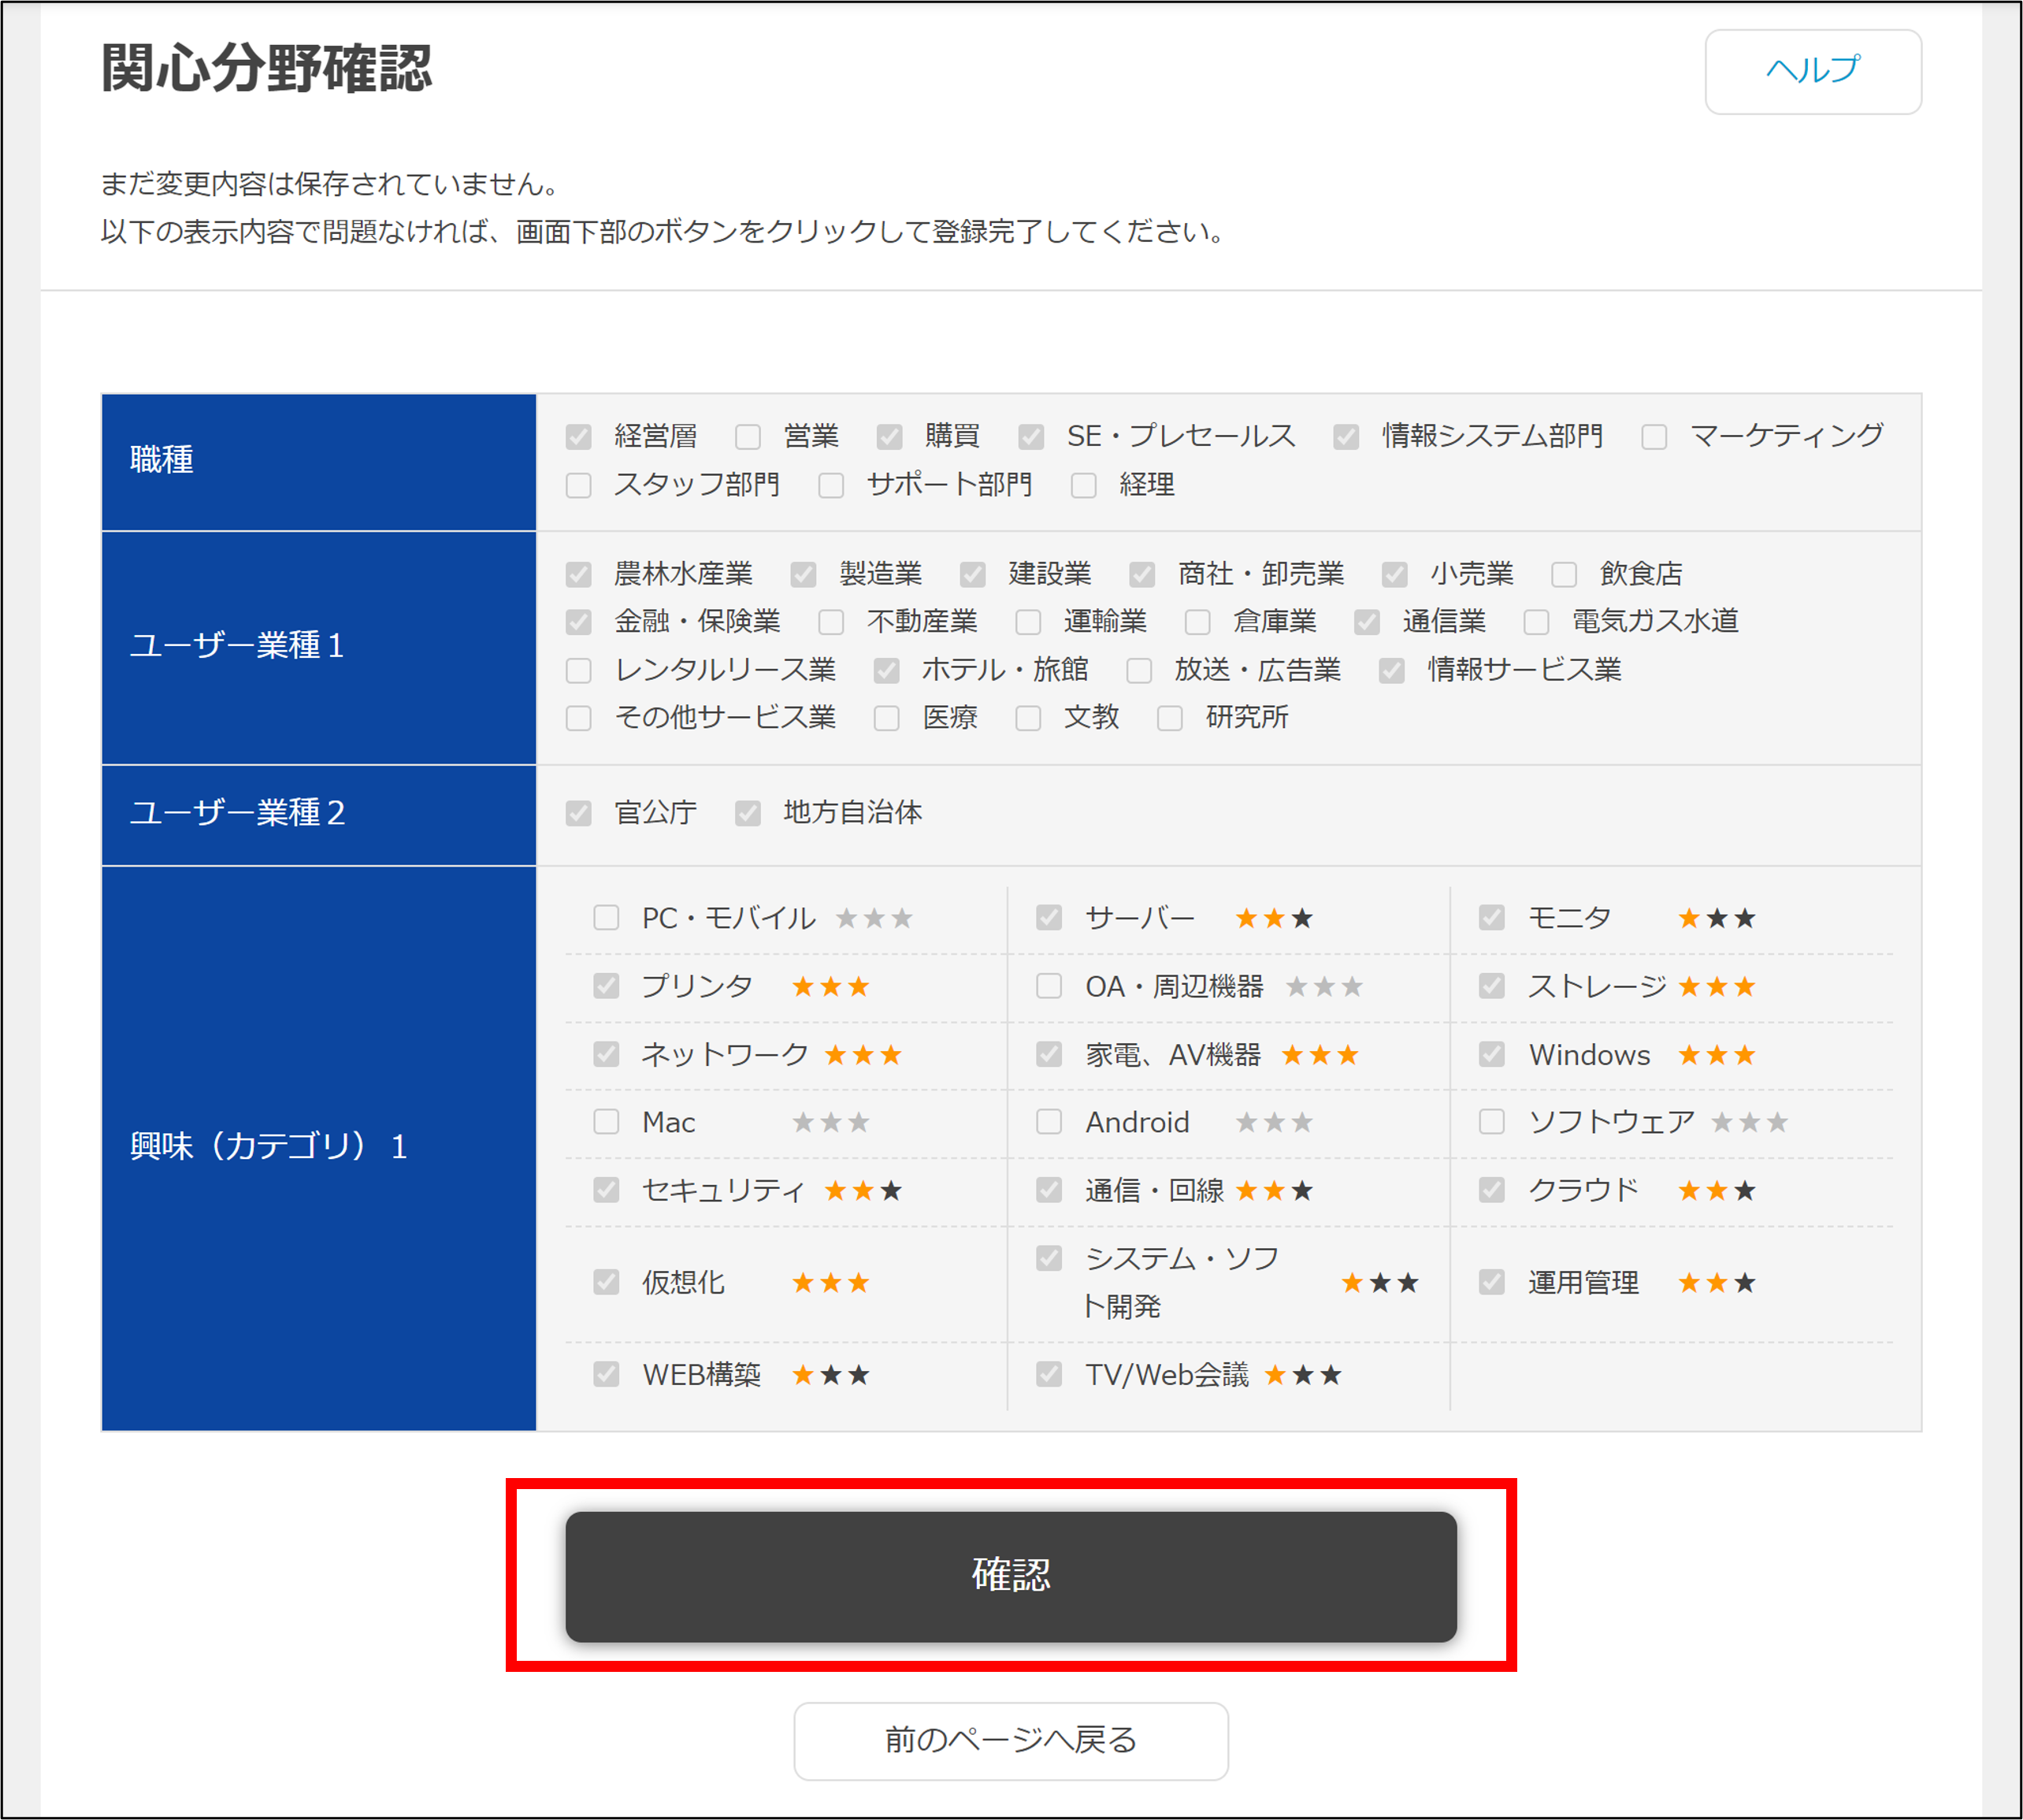Click the first star for Mac rating

(x=803, y=1122)
